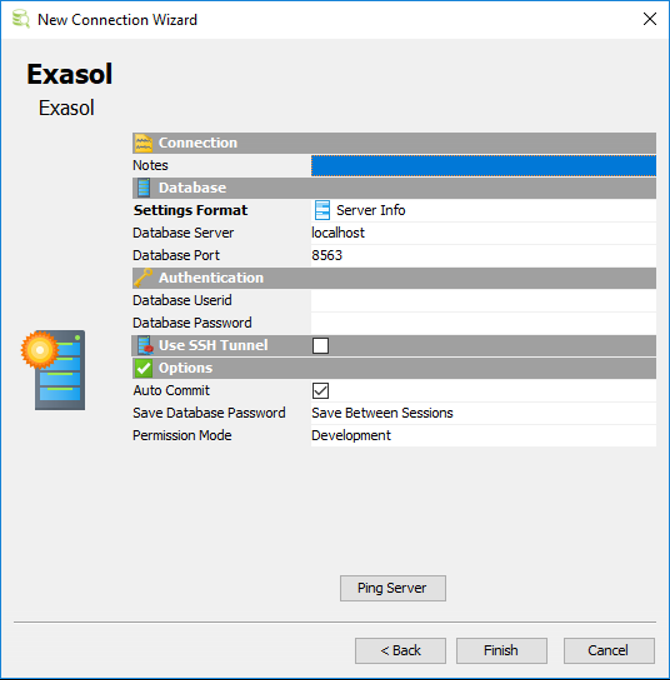Click the wizard title bar database icon
Image resolution: width=670 pixels, height=680 pixels.
tap(20, 19)
